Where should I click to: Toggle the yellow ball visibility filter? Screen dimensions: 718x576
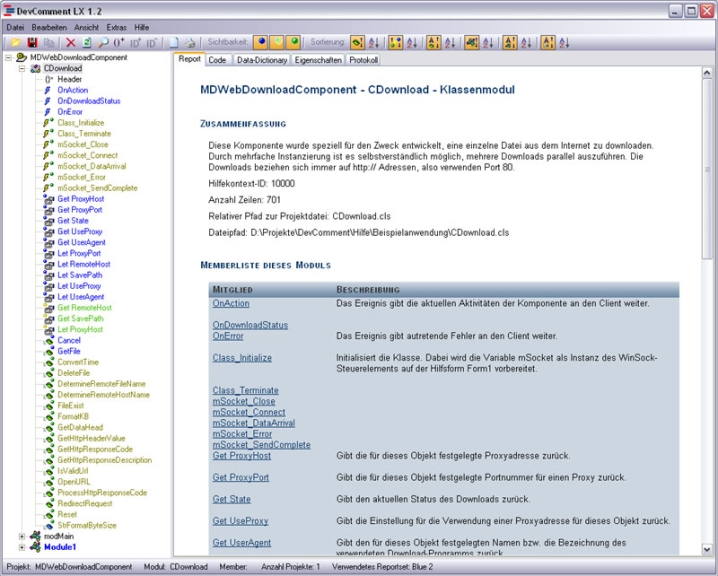pyautogui.click(x=277, y=43)
